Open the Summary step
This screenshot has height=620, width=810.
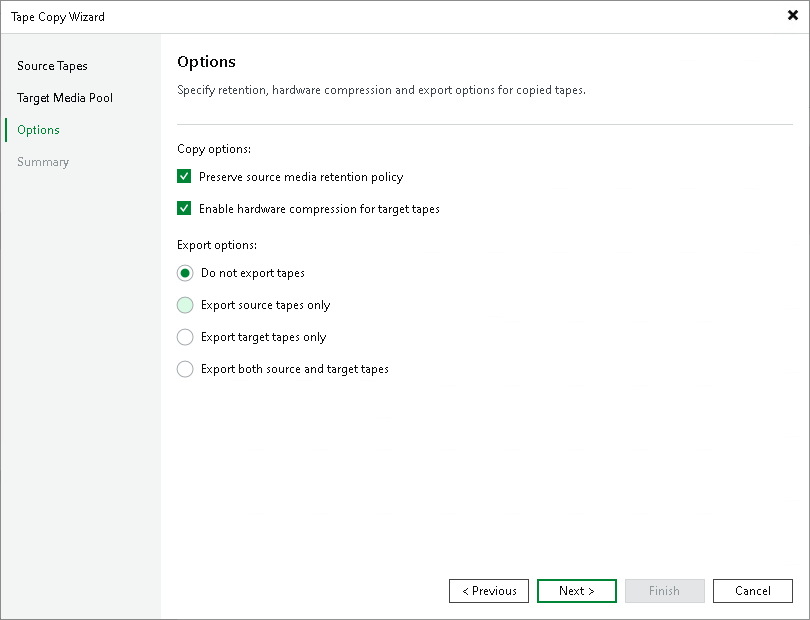[x=43, y=162]
